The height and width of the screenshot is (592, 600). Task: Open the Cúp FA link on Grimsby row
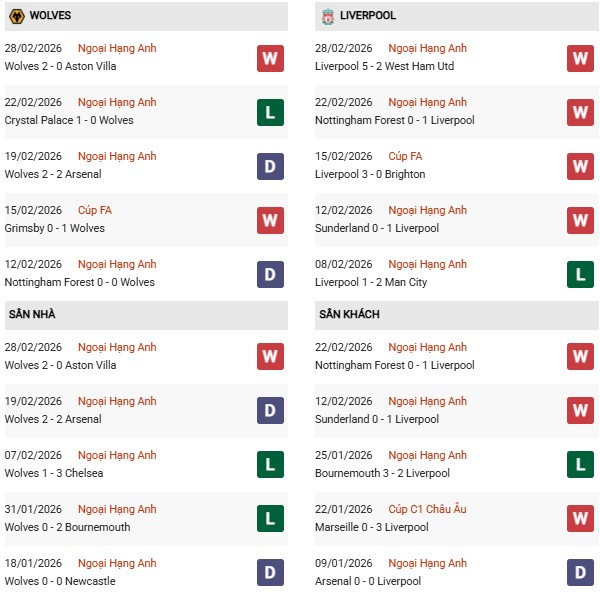(x=94, y=210)
